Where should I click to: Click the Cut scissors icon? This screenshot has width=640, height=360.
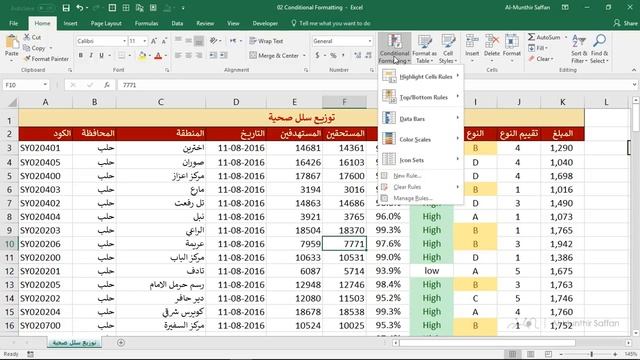pyautogui.click(x=27, y=37)
